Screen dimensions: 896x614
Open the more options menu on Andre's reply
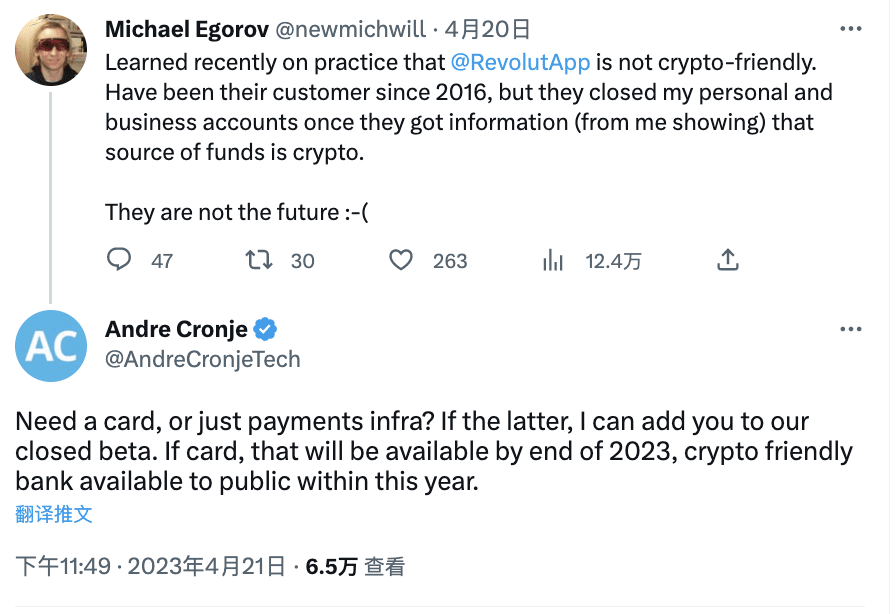pos(851,329)
